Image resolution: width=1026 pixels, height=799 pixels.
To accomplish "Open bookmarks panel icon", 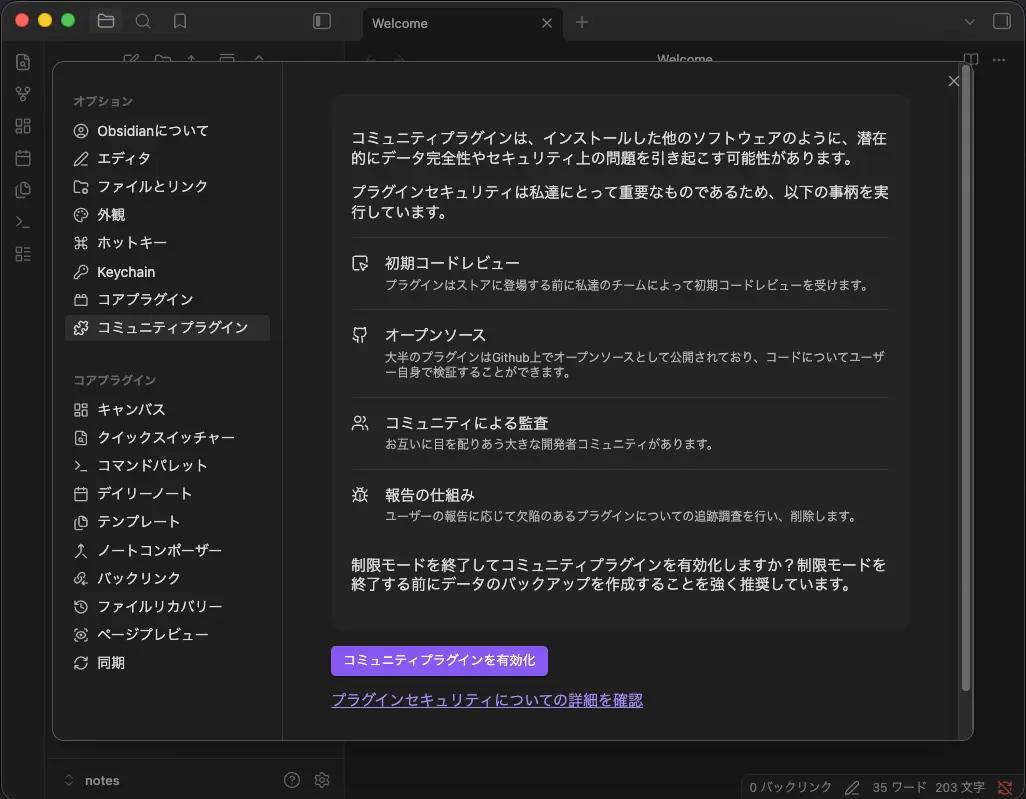I will [180, 22].
